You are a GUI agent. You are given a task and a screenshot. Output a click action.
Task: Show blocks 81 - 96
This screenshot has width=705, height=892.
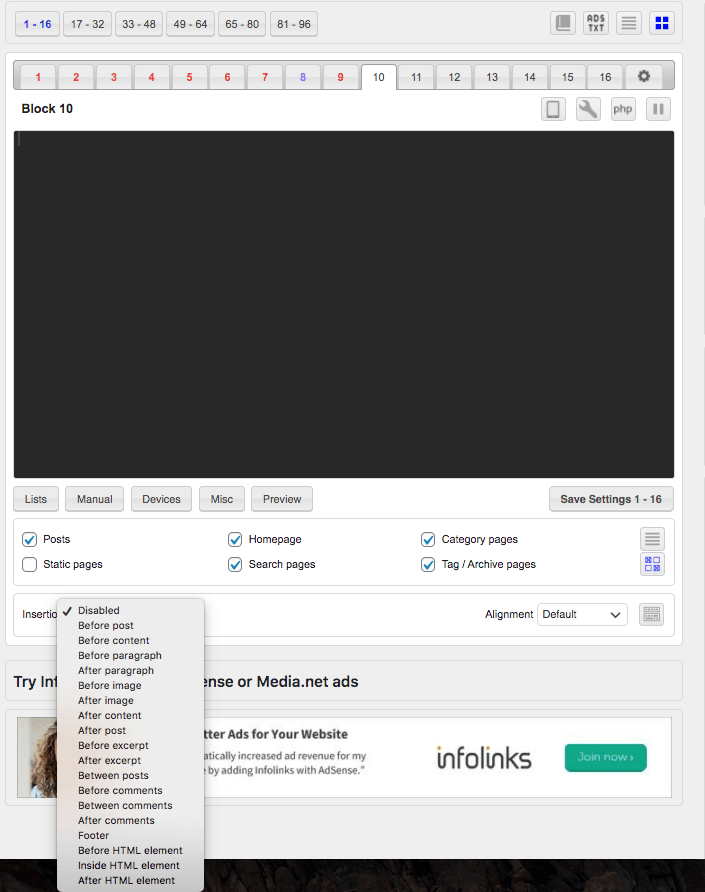point(294,24)
